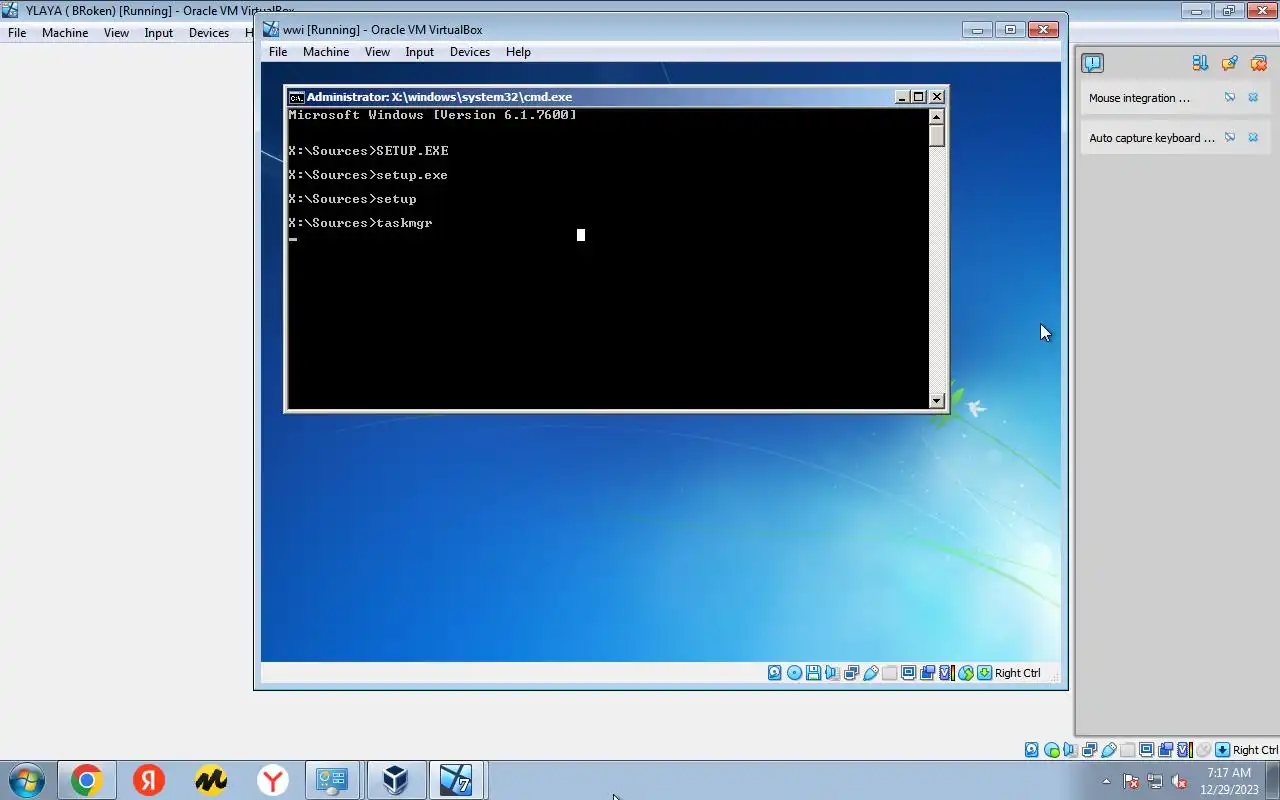Open Machine menu in YLAYA window
Viewport: 1280px width, 800px height.
(65, 33)
